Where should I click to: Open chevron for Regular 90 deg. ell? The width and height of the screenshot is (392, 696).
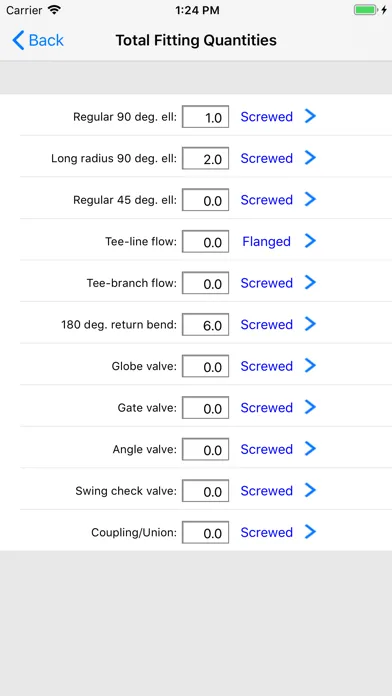point(310,116)
